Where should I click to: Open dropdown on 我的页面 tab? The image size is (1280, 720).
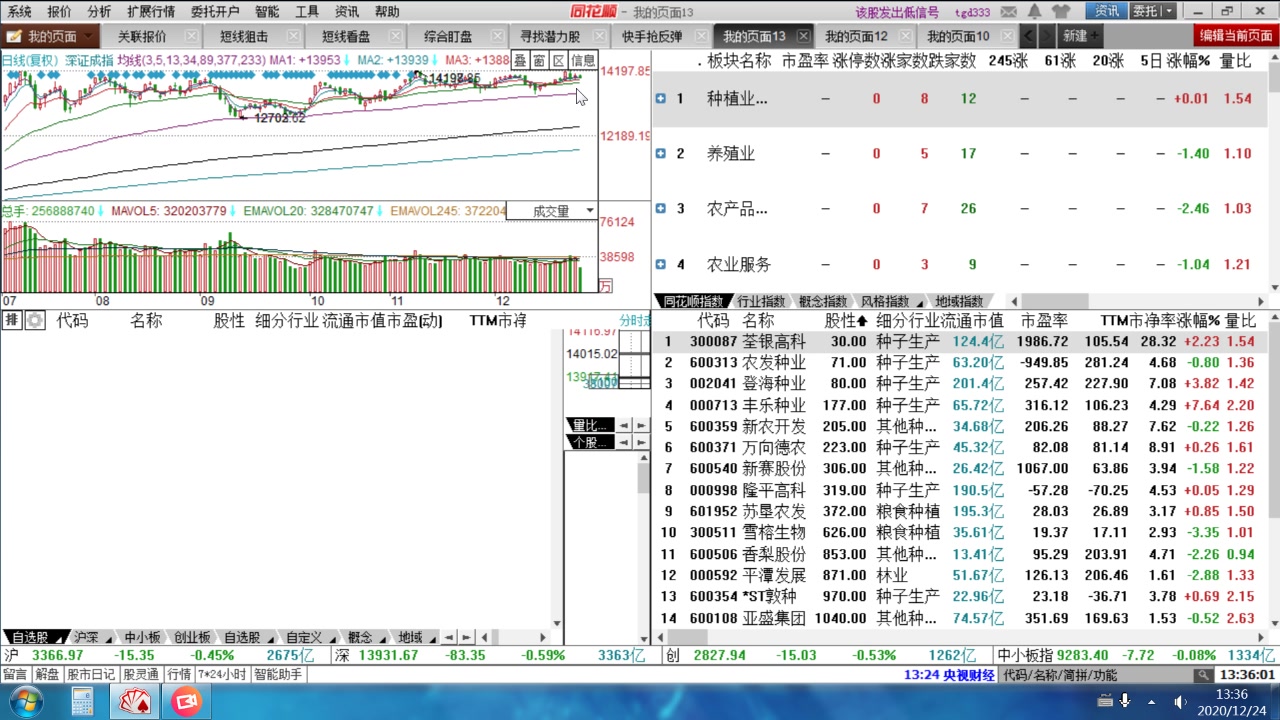coord(90,36)
